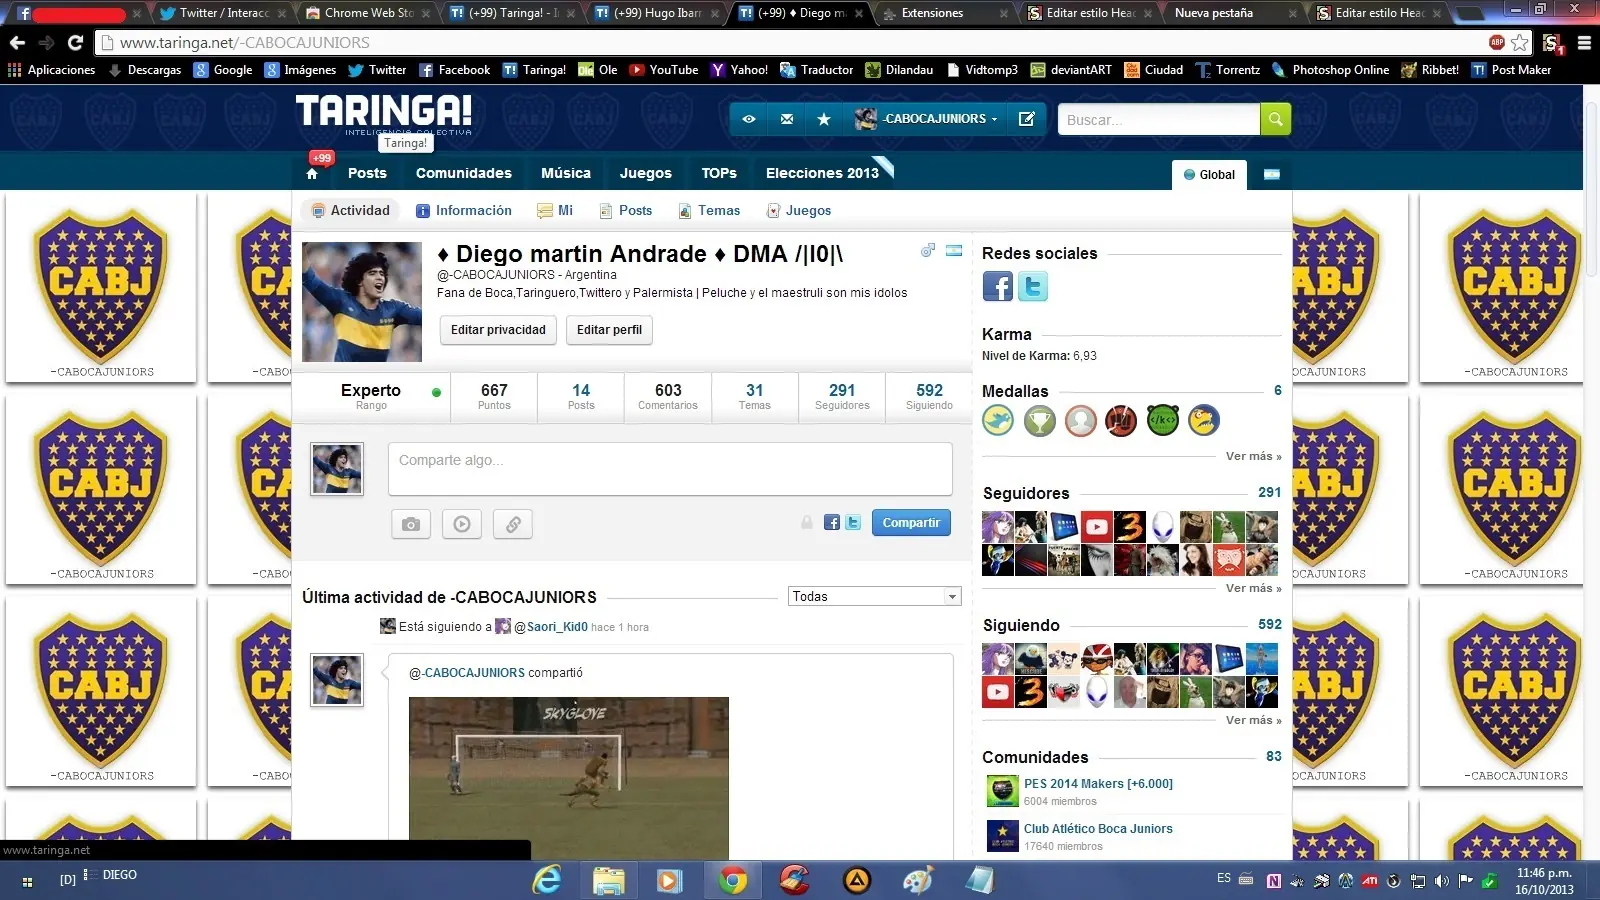Click the Comparte algo text box
This screenshot has width=1600, height=900.
670,469
